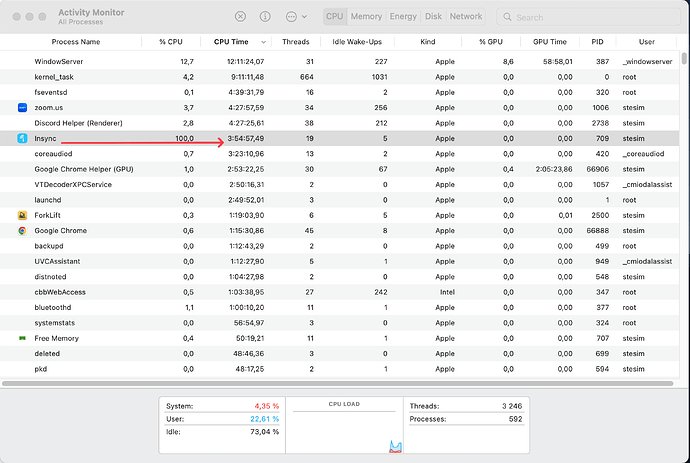The image size is (690, 463).
Task: Click Processes count 592
Action: click(x=515, y=419)
